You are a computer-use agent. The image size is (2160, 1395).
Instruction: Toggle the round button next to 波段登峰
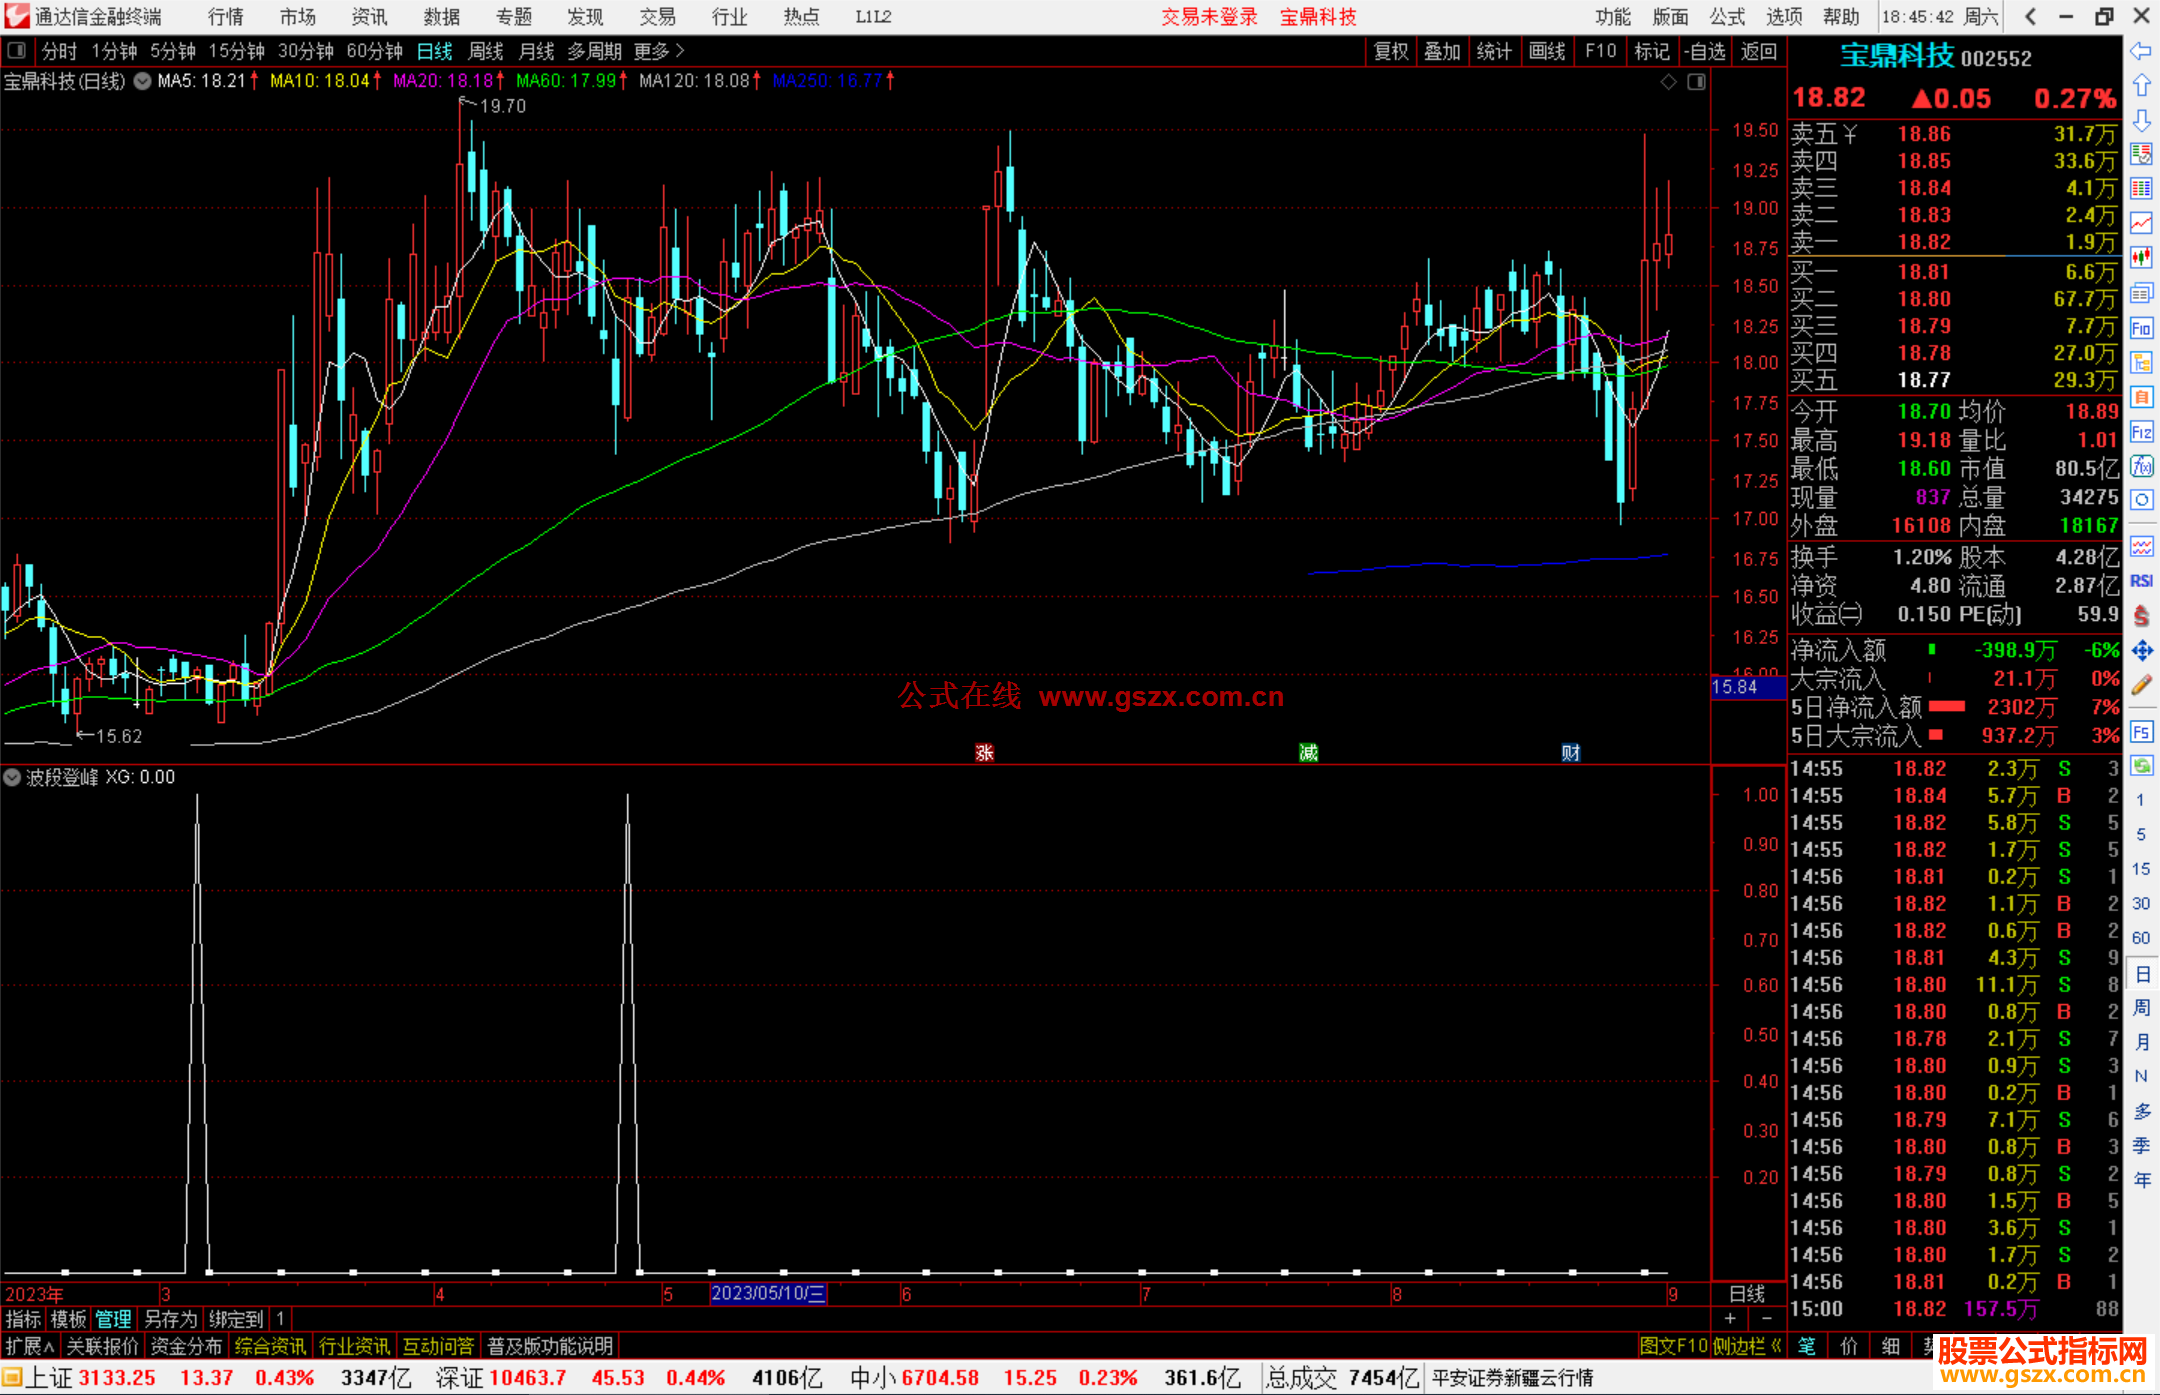12,777
